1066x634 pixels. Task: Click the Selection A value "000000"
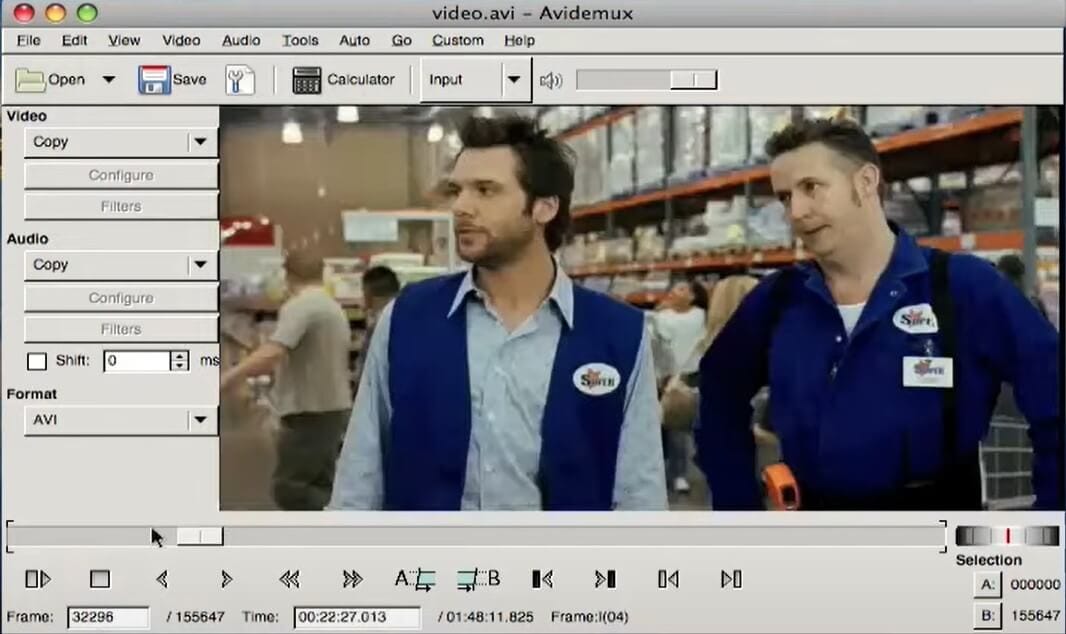(x=1035, y=584)
